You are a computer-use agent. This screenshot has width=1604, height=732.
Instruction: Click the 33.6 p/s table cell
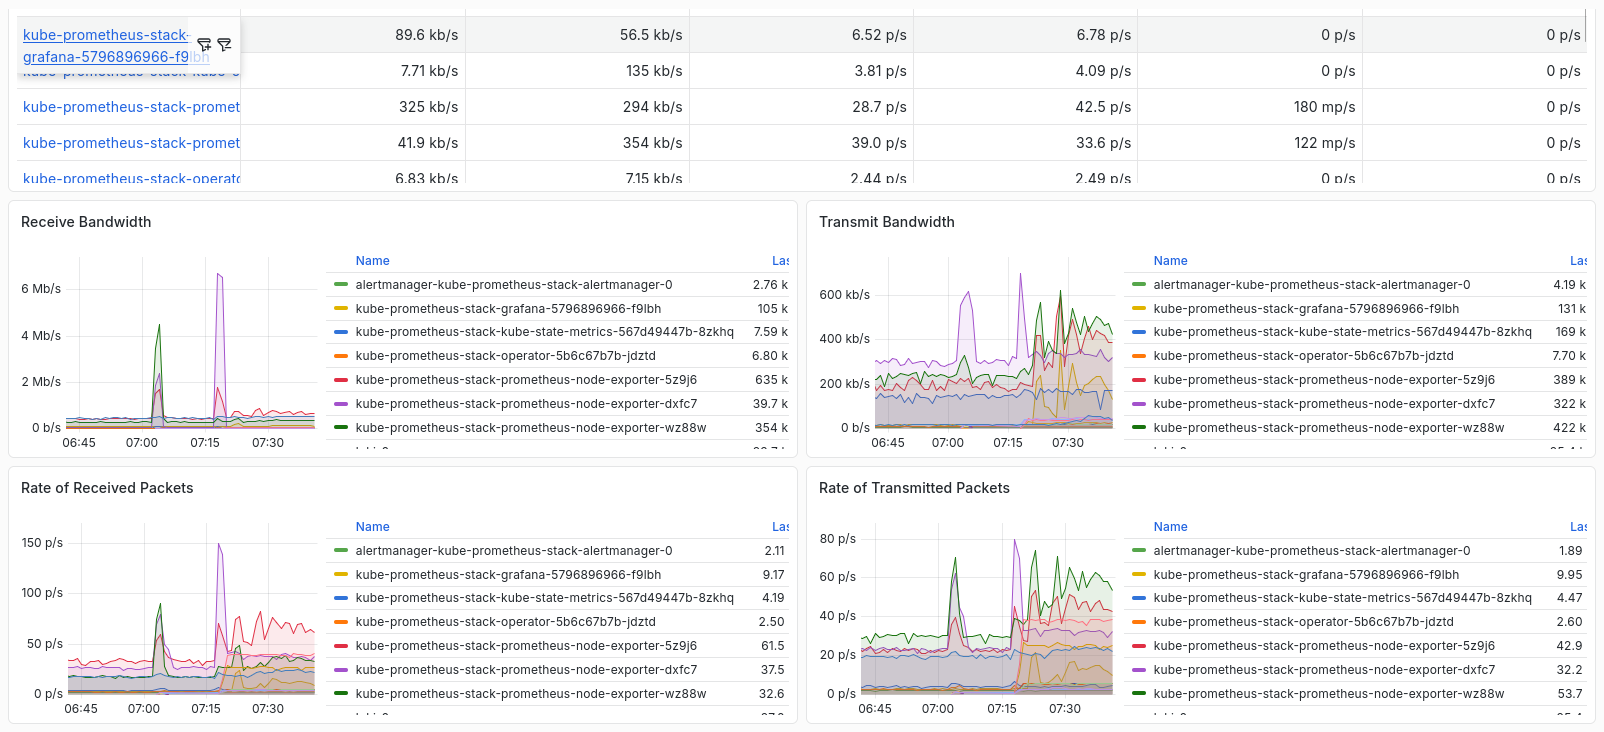point(1025,143)
